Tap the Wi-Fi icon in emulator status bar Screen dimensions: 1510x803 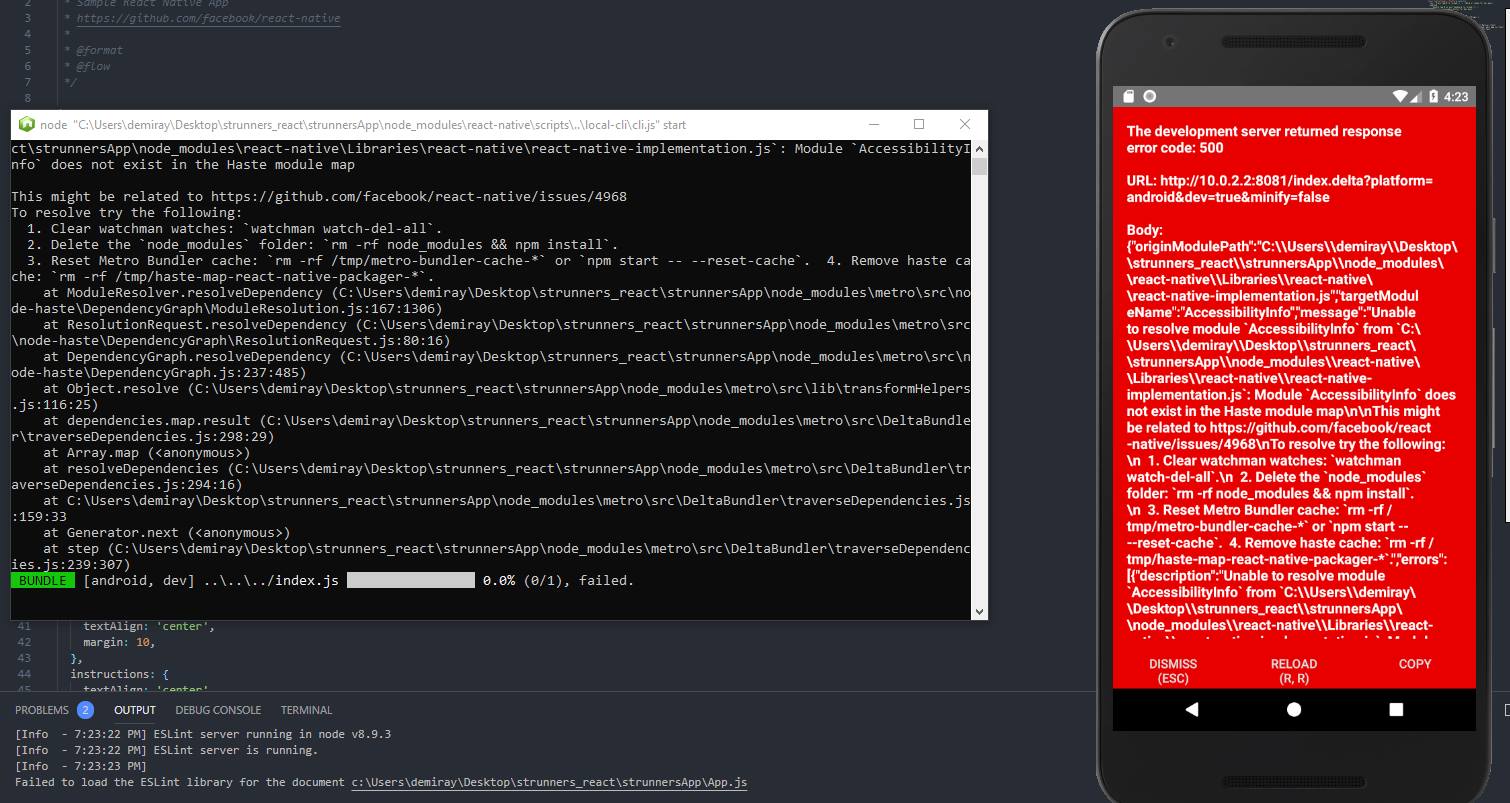(1399, 96)
